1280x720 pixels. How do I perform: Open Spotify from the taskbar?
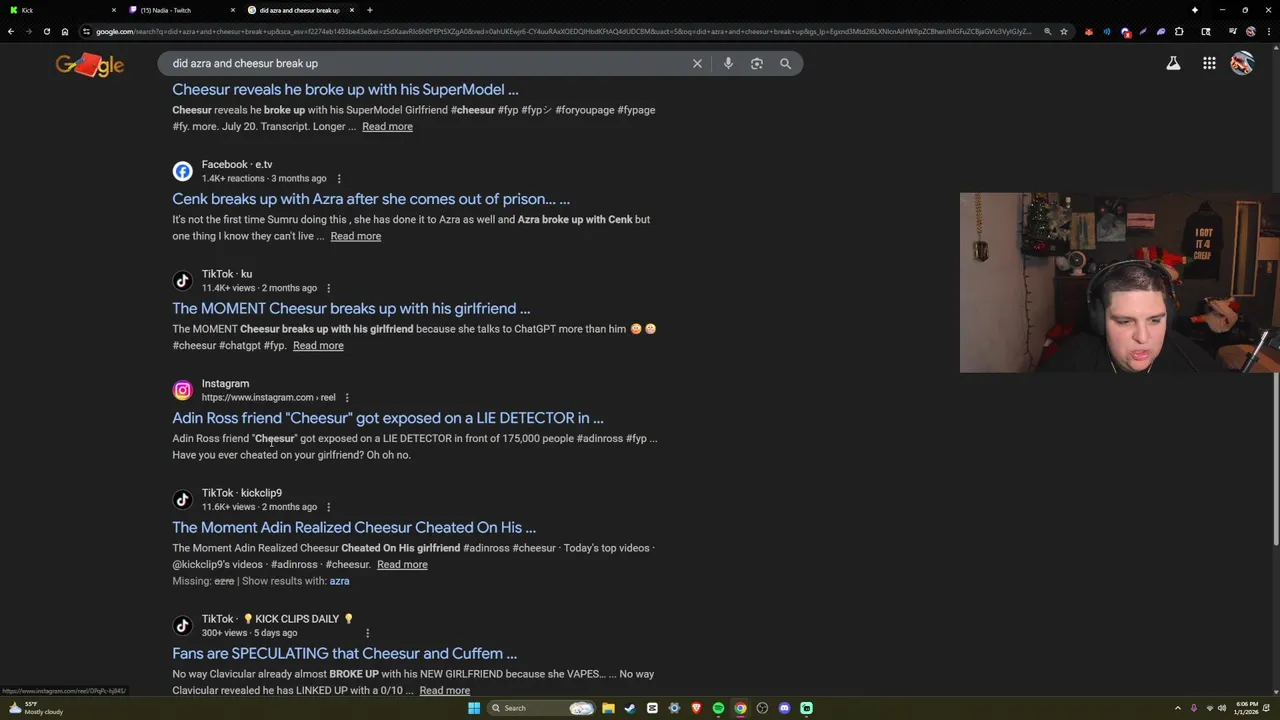[x=718, y=708]
